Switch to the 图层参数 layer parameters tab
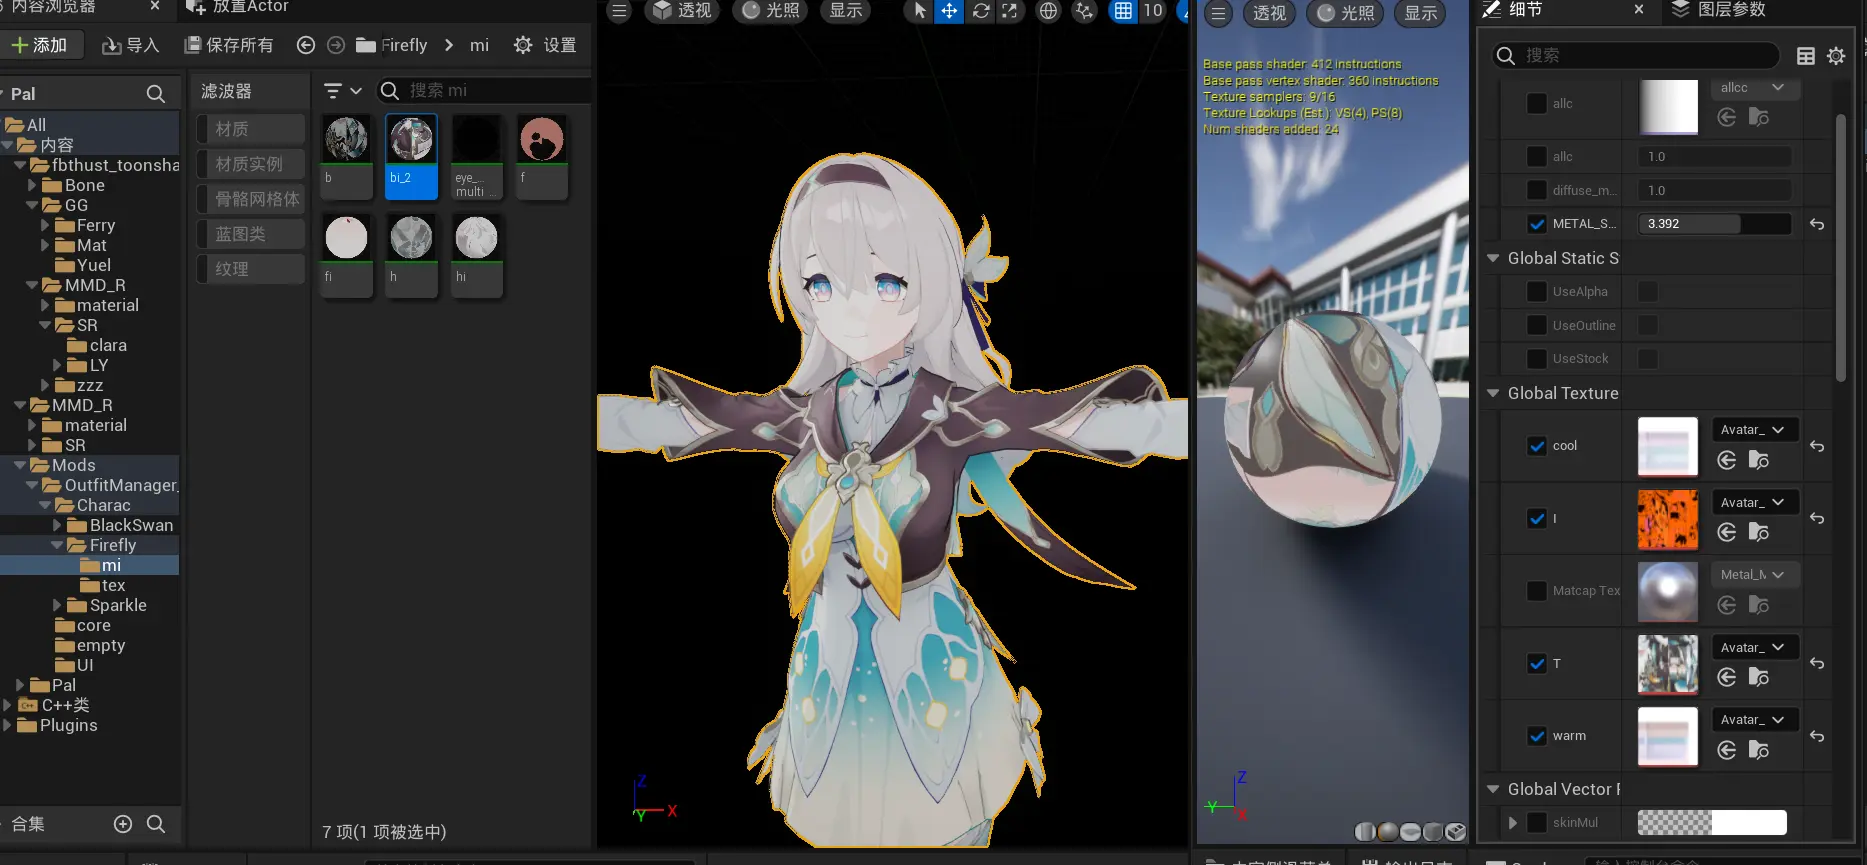 [x=1718, y=10]
